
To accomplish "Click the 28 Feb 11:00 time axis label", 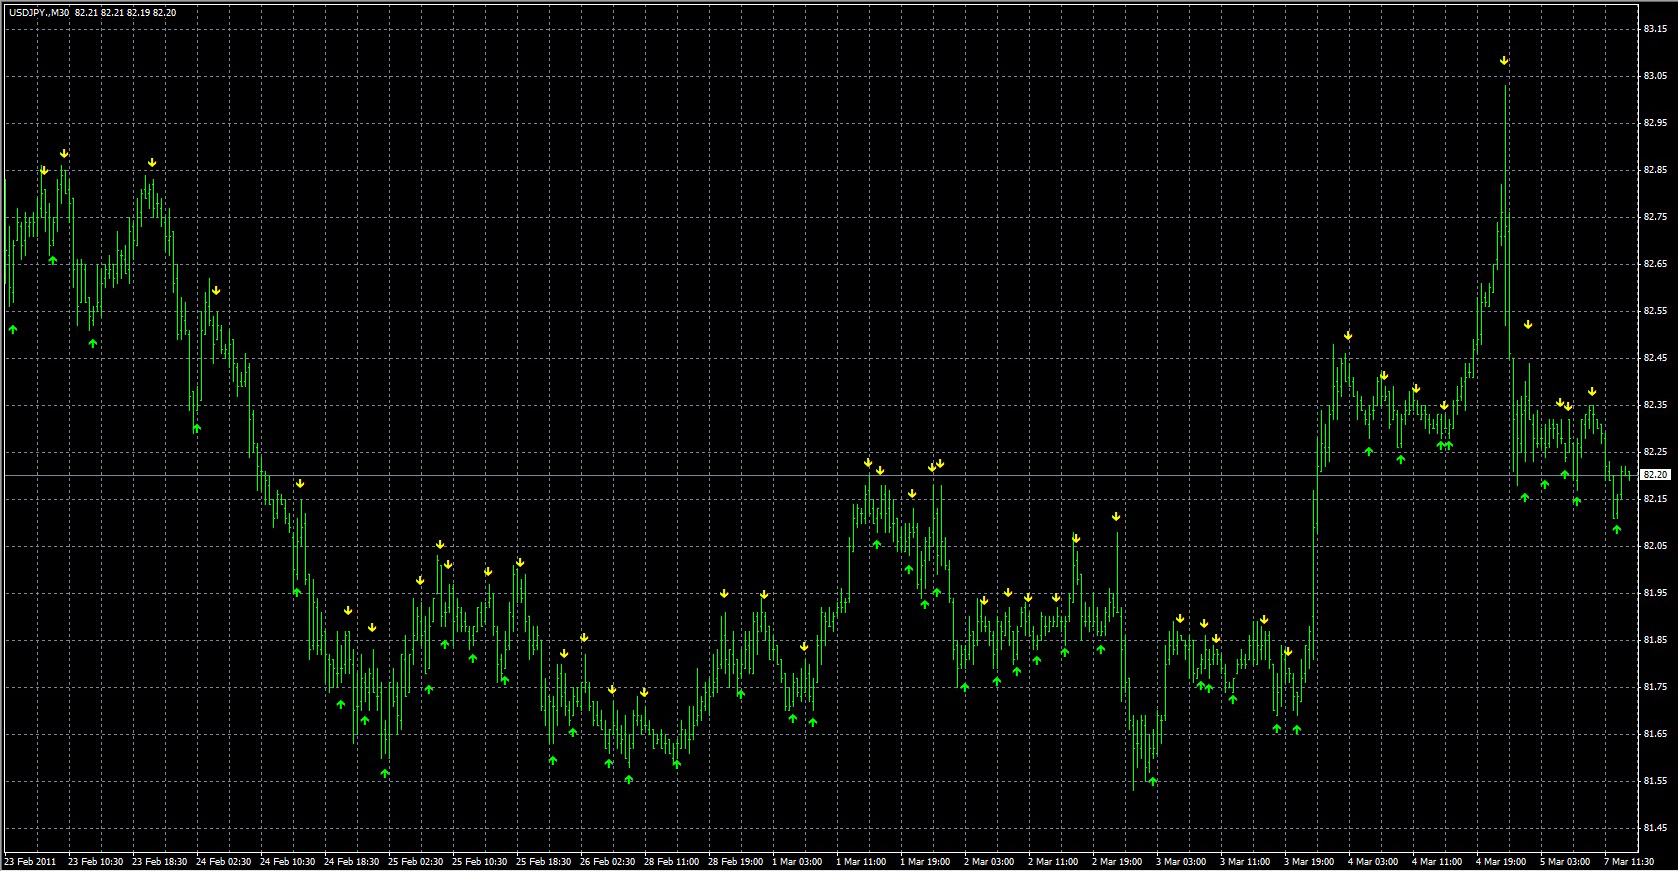I will pyautogui.click(x=671, y=862).
